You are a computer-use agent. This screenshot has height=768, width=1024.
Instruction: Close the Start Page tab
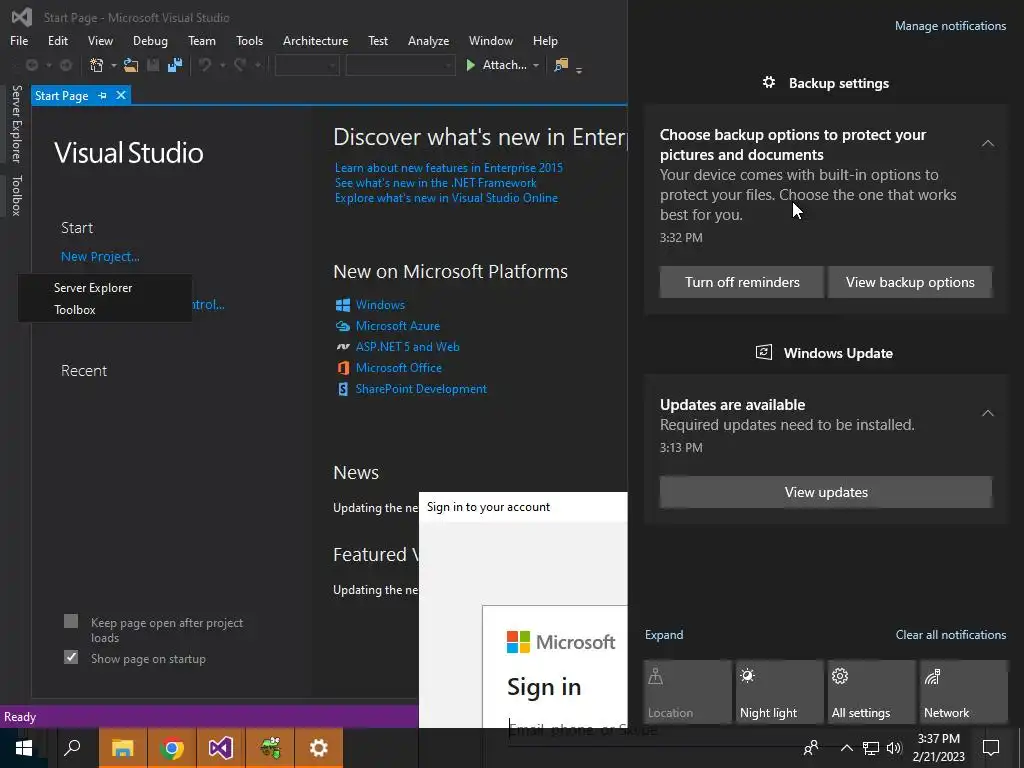click(121, 95)
